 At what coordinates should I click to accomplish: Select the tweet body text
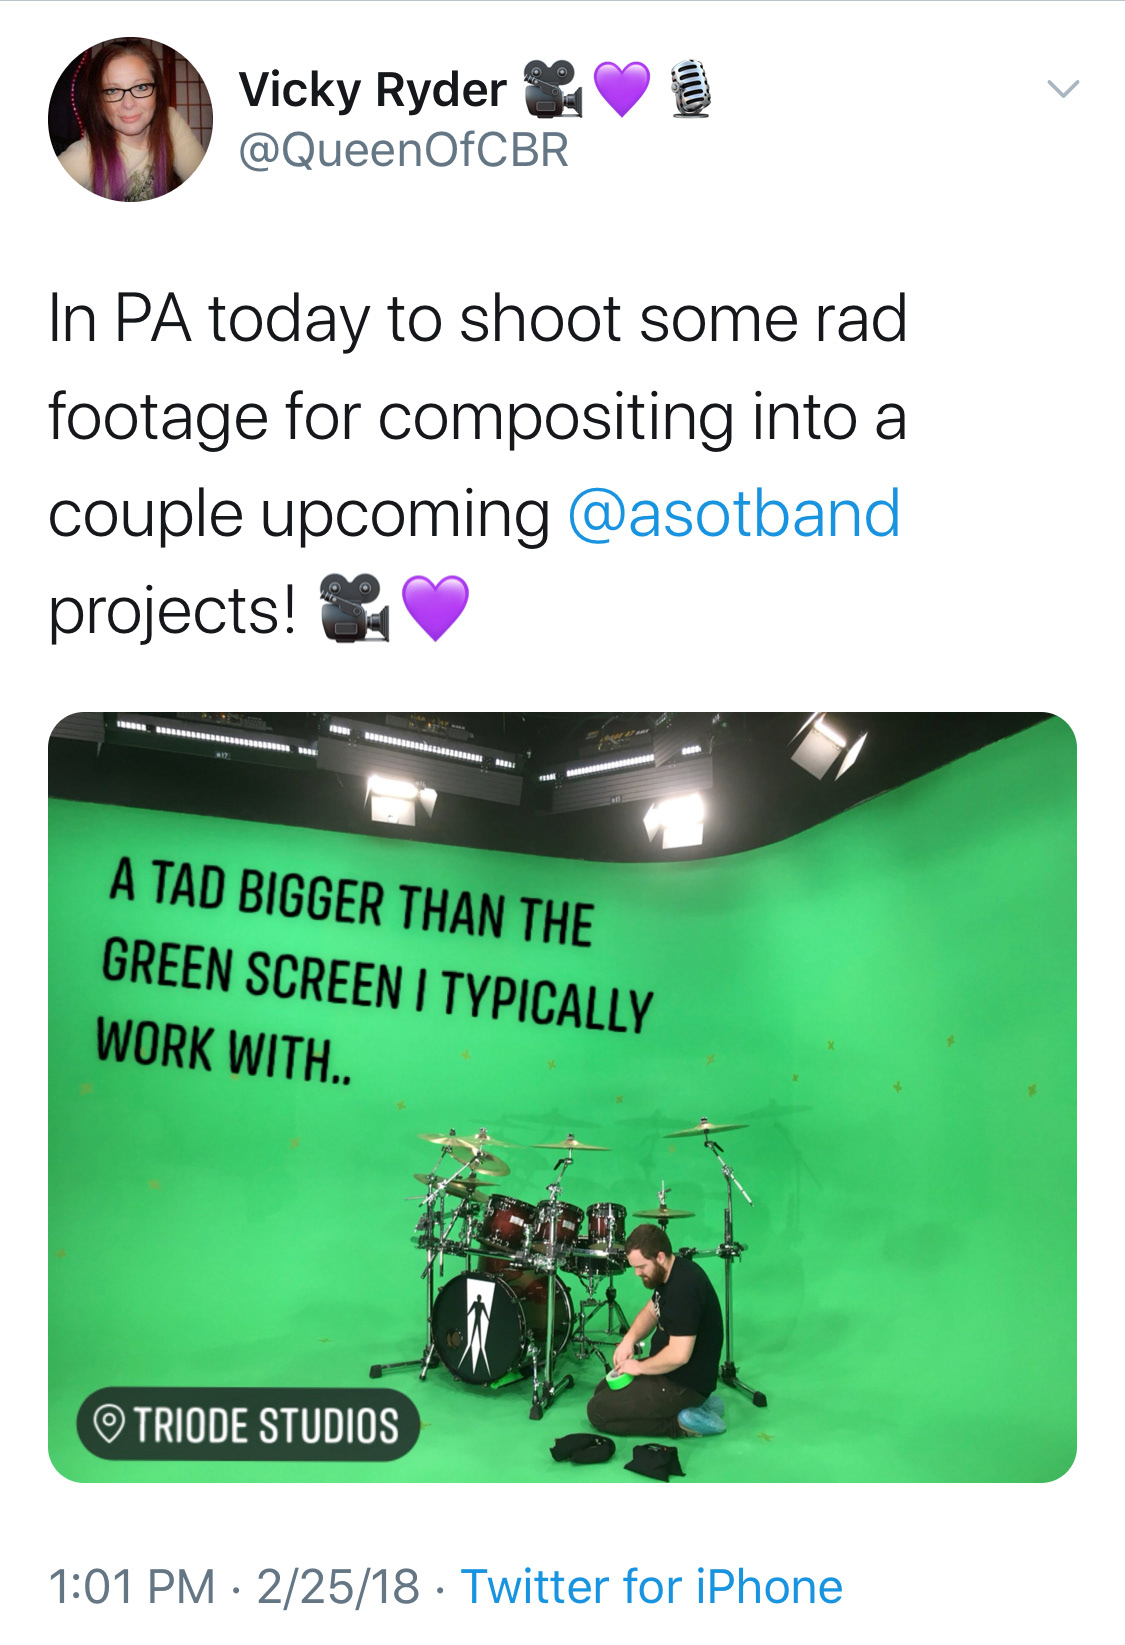pyautogui.click(x=478, y=465)
